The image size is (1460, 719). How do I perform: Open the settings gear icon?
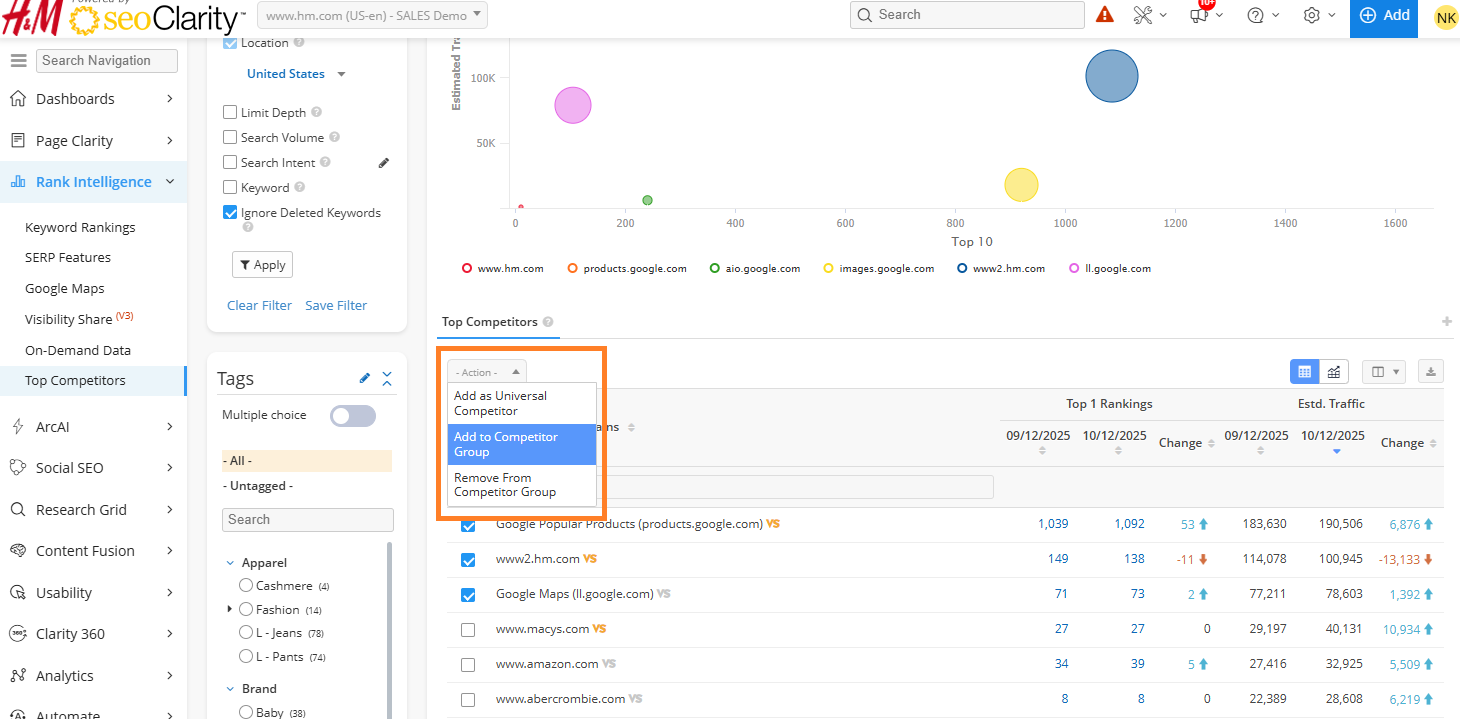tap(1312, 15)
